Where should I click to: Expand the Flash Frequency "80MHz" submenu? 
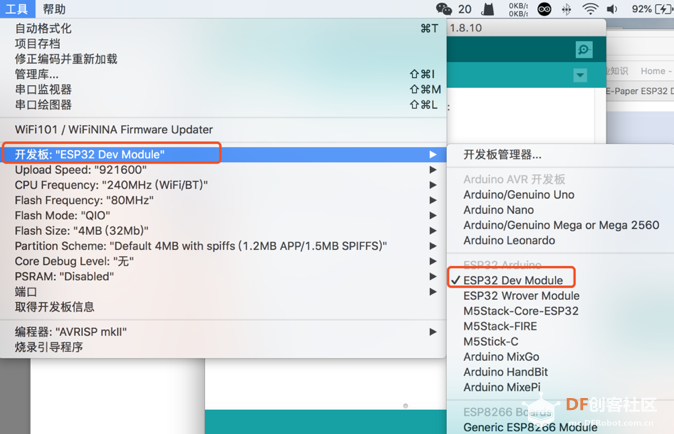click(223, 200)
